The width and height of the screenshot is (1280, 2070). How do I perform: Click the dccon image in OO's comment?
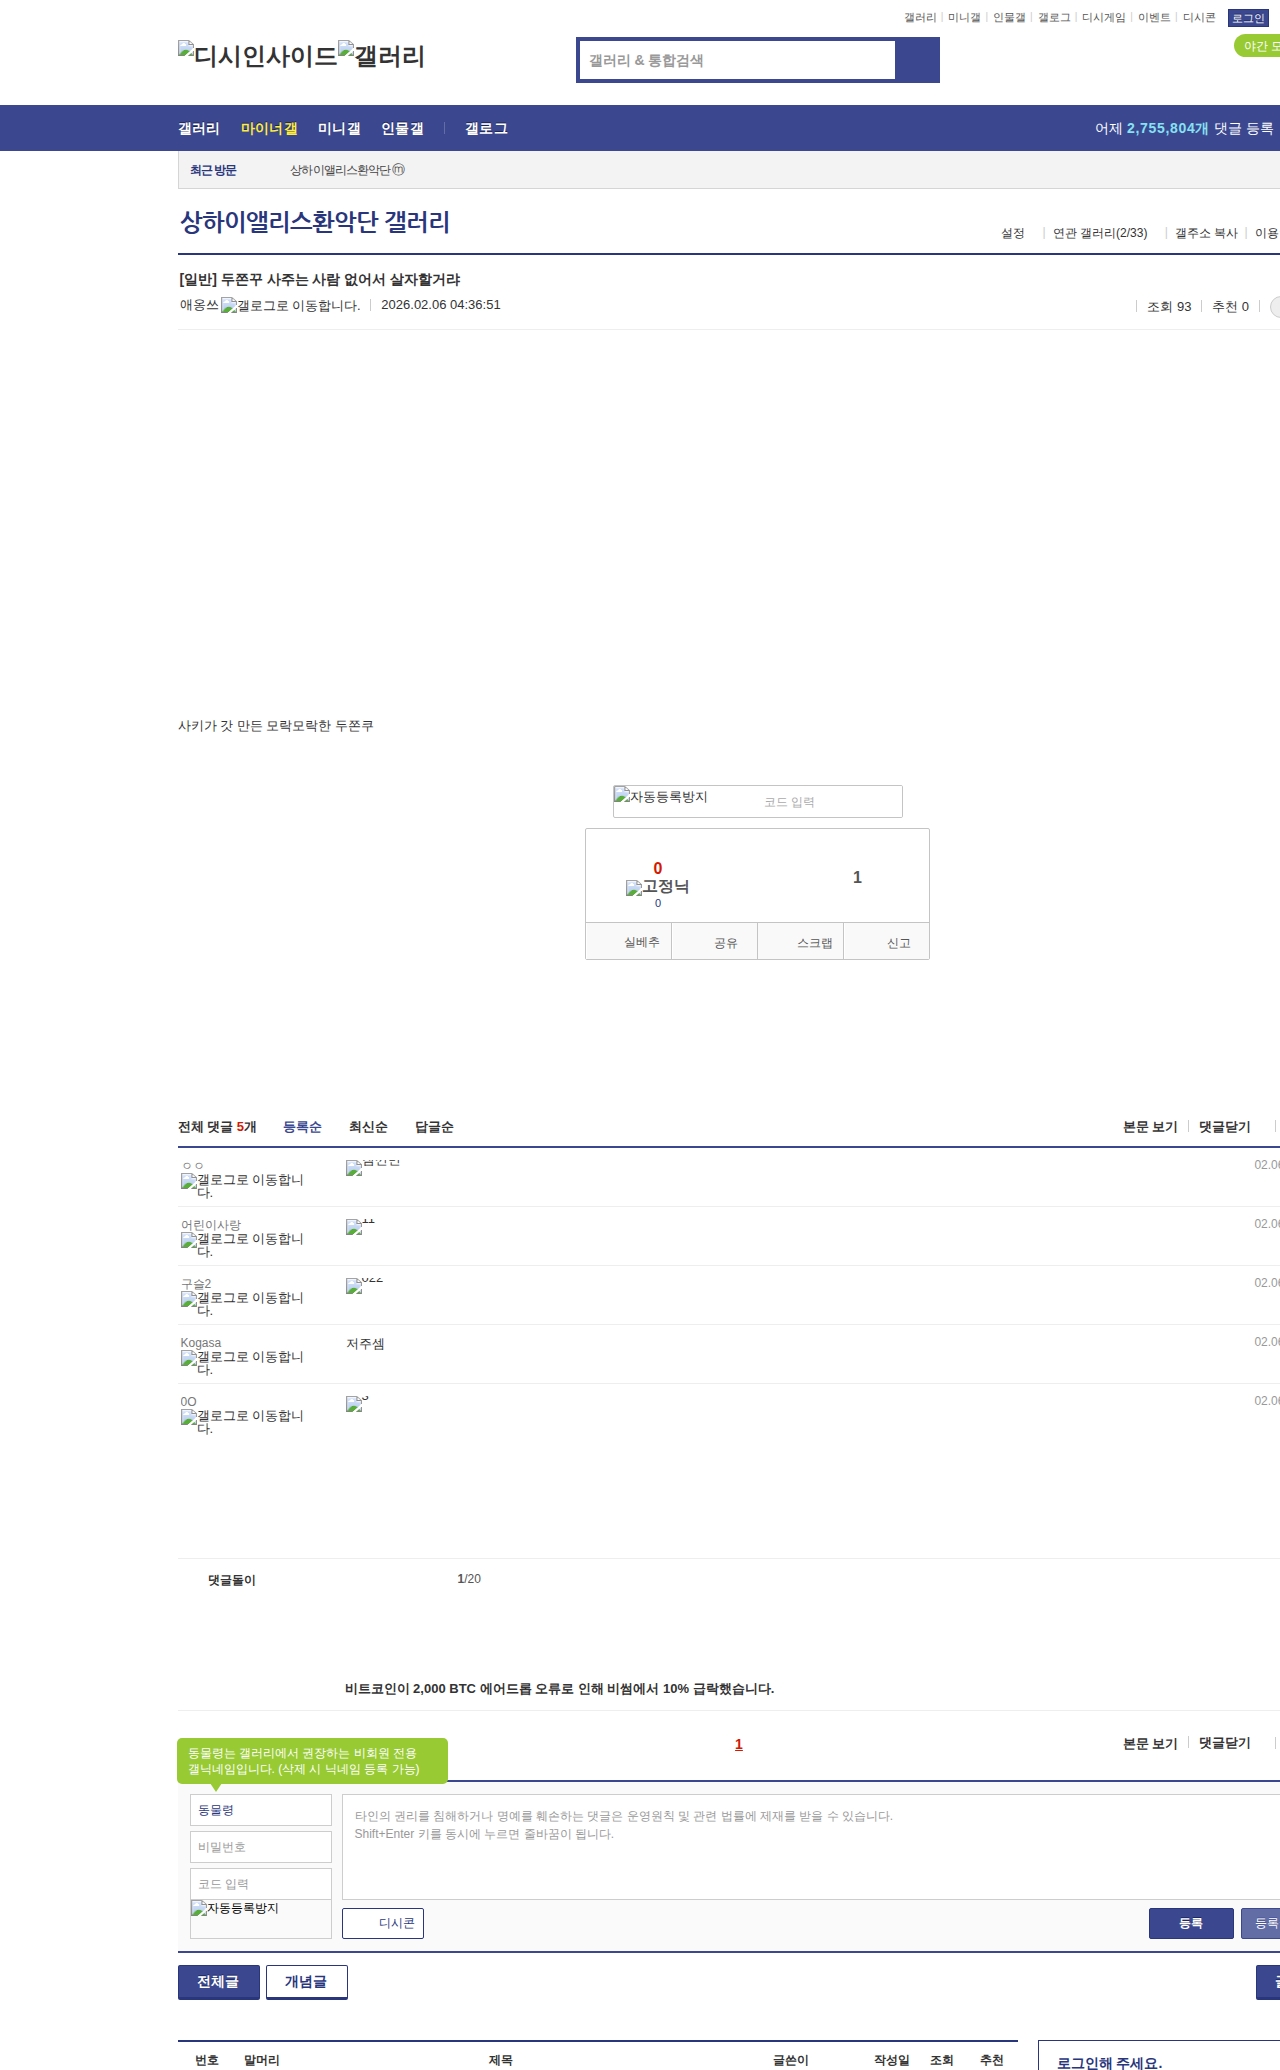coord(357,1403)
